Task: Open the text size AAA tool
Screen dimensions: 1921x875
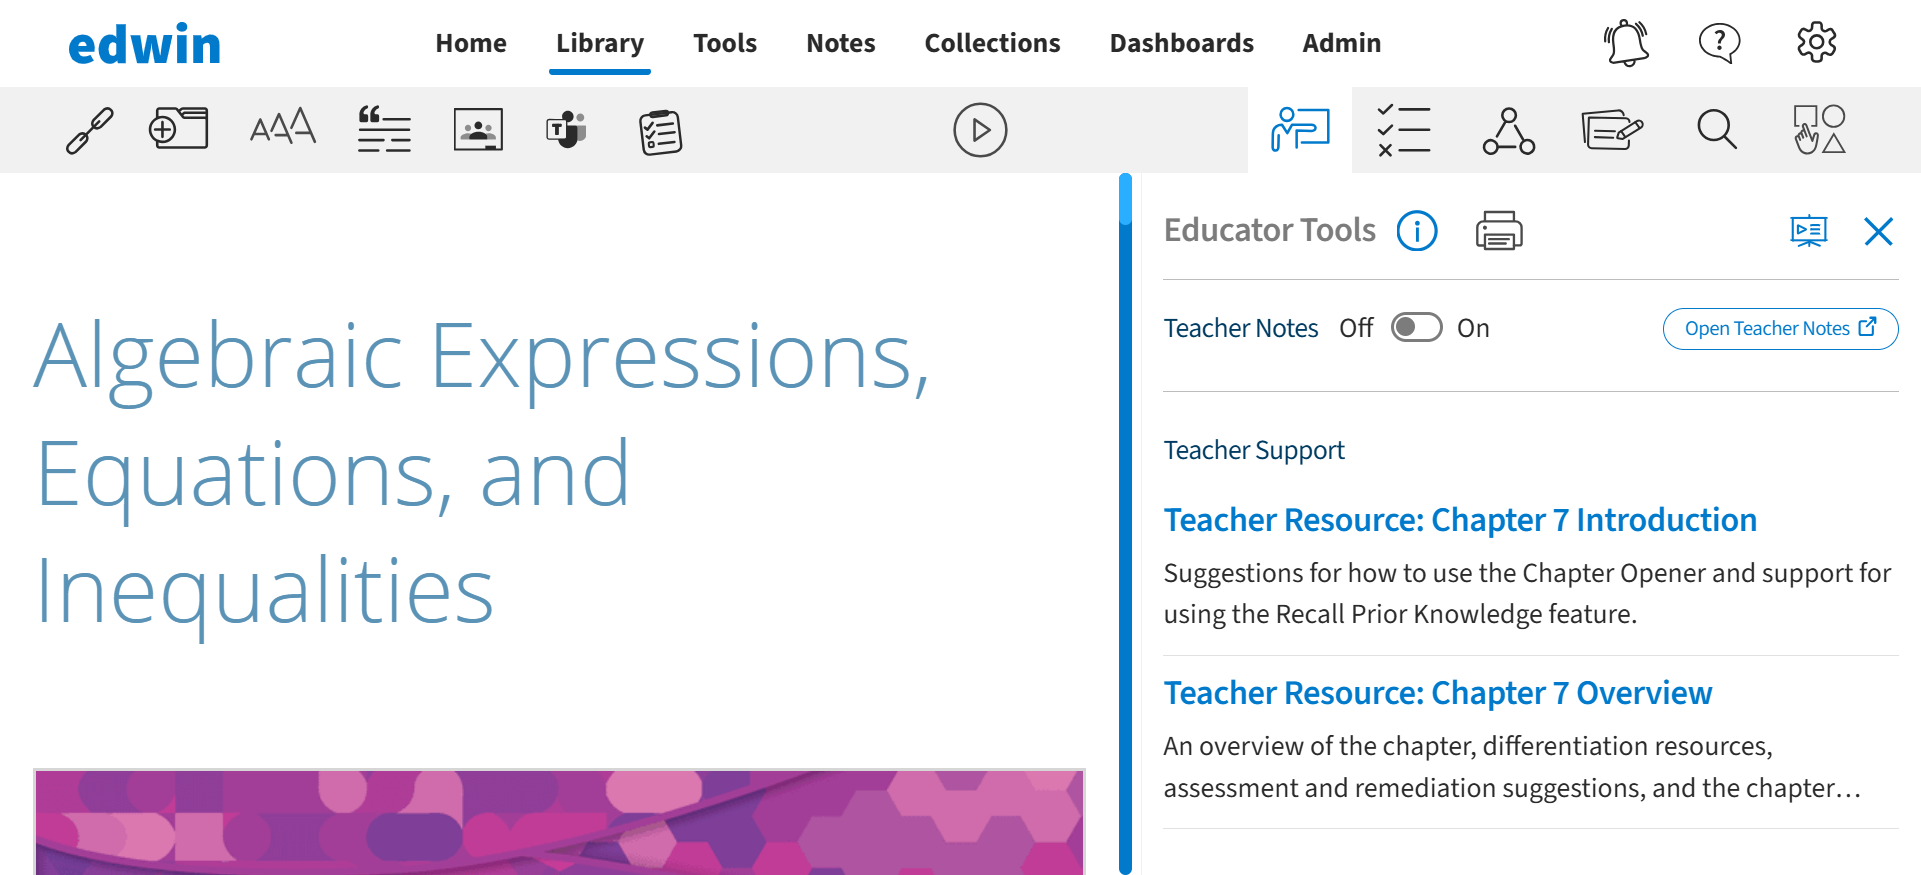Action: (283, 128)
